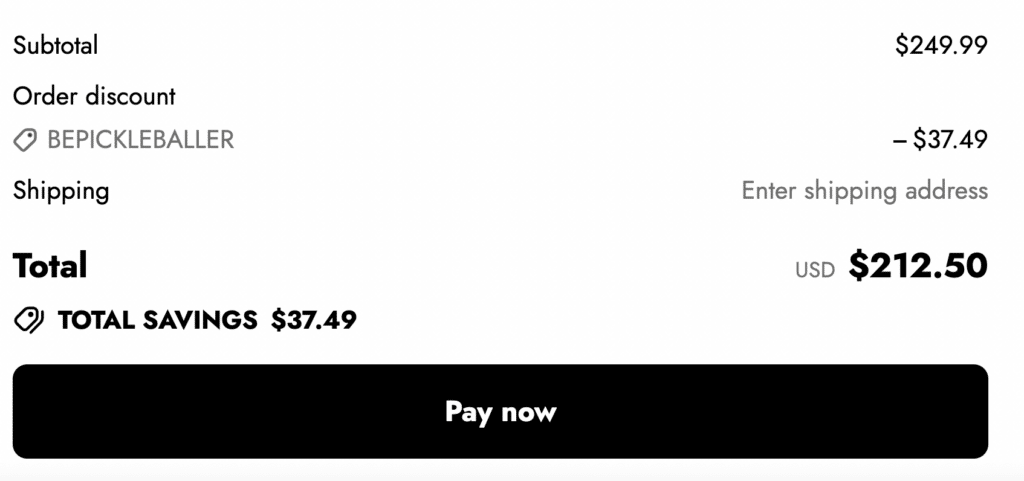Select the $212.50 total amount
The height and width of the screenshot is (481, 1024).
(918, 266)
